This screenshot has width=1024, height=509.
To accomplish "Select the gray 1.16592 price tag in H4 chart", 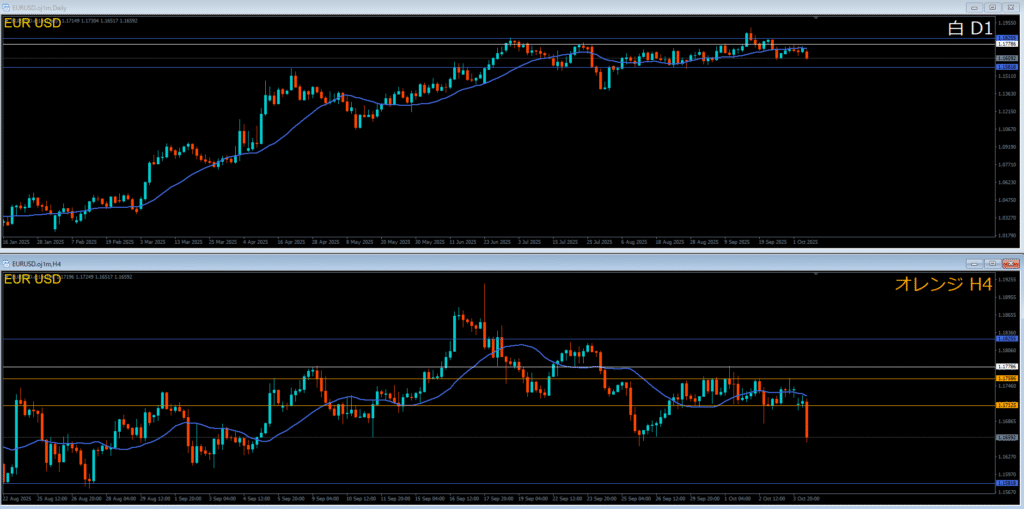I will pyautogui.click(x=1006, y=437).
